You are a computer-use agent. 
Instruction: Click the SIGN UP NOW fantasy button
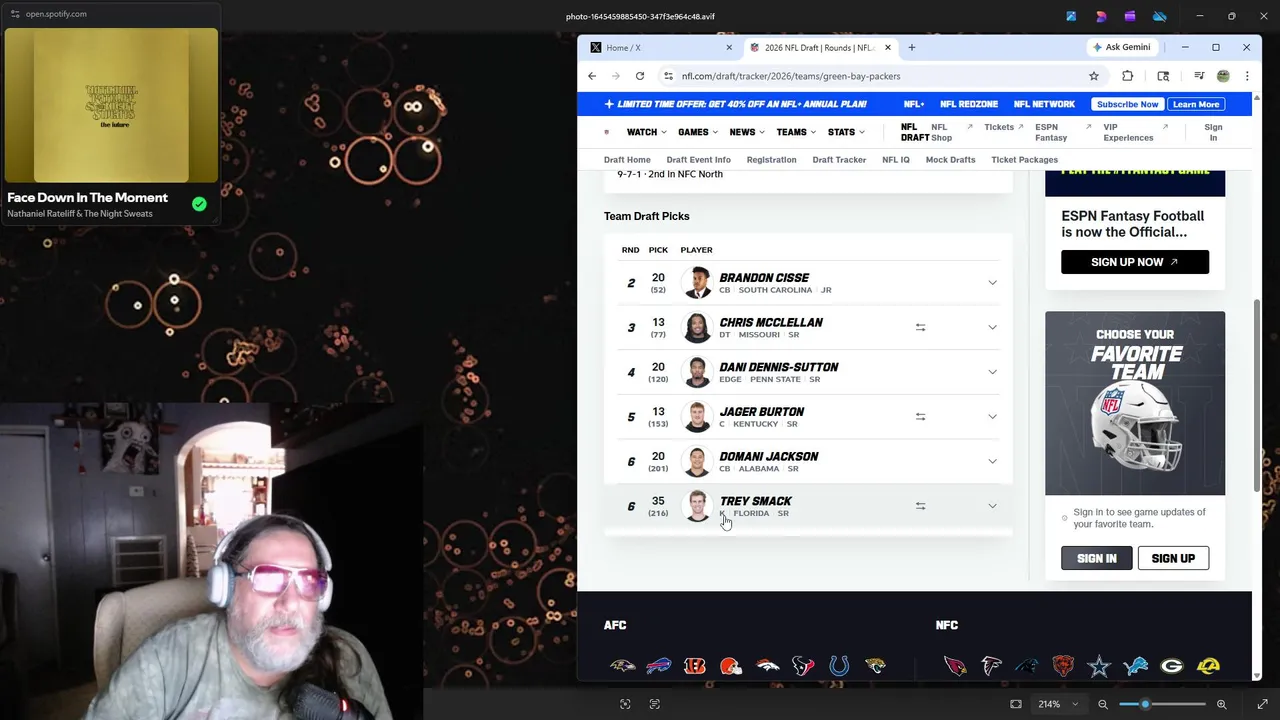1135,262
